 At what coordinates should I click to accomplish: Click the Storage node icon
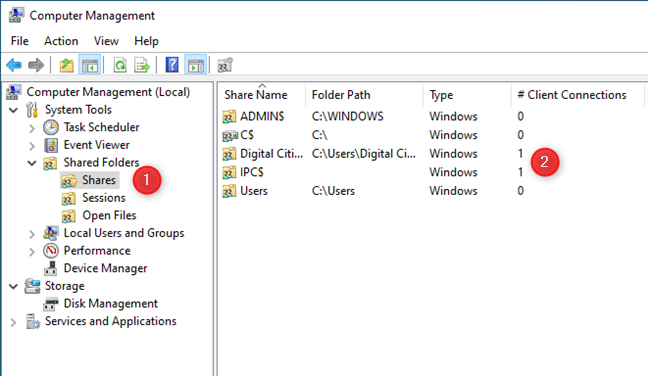(x=32, y=286)
